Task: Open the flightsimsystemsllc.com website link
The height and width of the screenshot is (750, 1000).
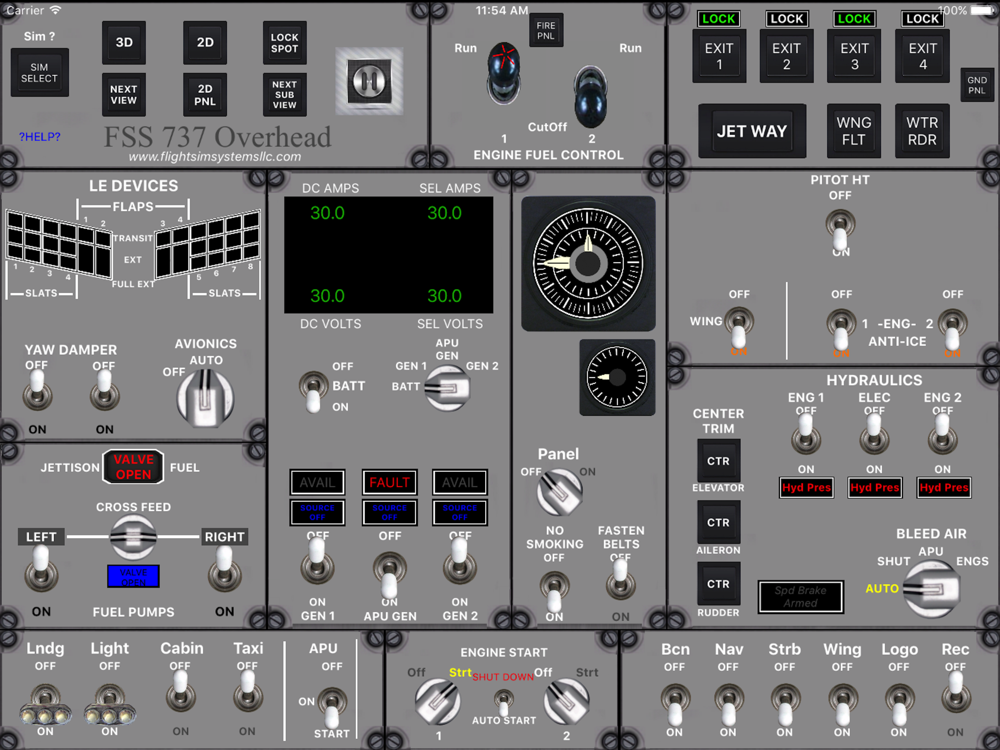Action: (x=214, y=157)
